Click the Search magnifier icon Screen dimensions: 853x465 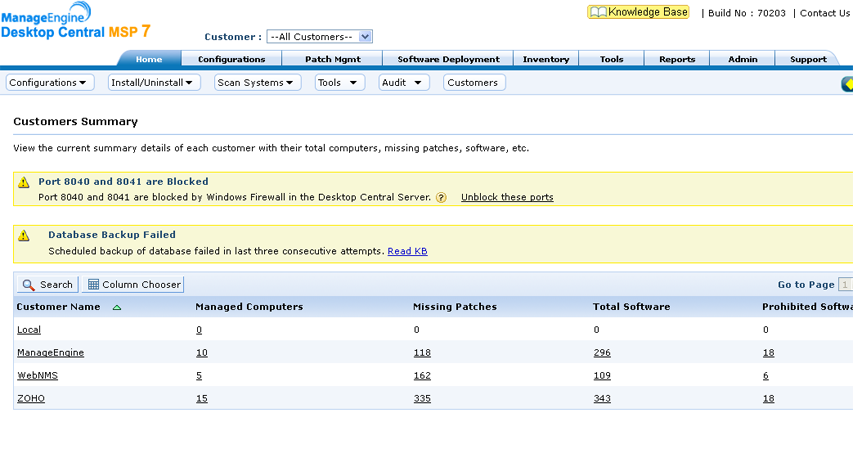click(x=29, y=285)
